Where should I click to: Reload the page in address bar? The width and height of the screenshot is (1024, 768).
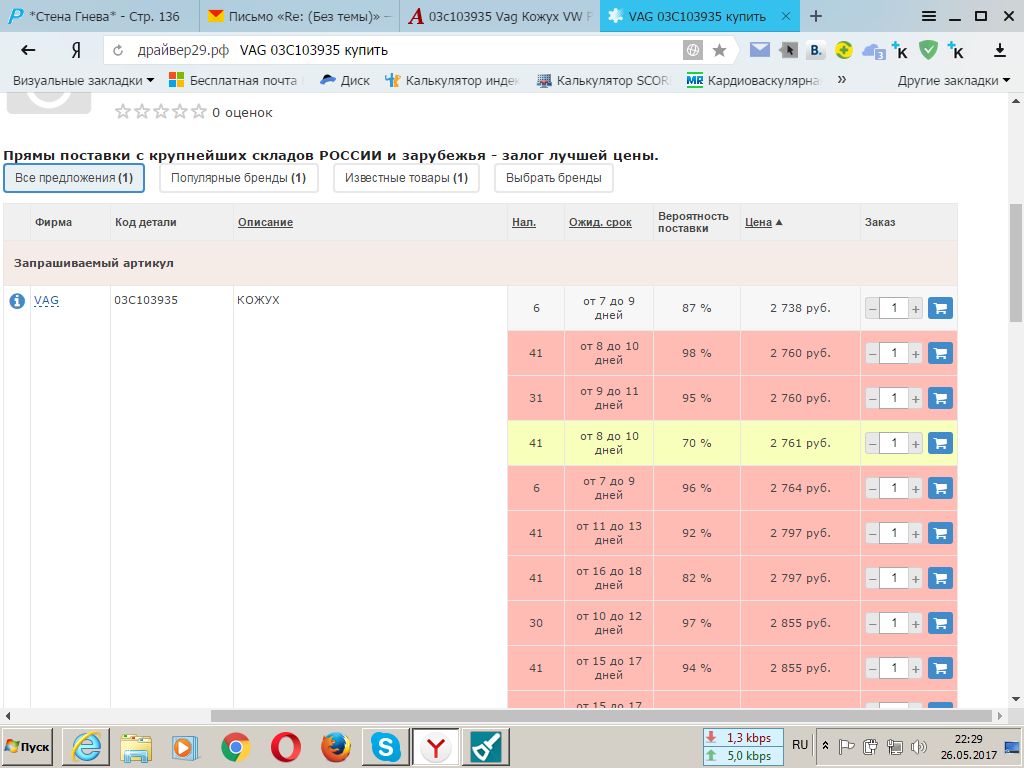click(119, 50)
